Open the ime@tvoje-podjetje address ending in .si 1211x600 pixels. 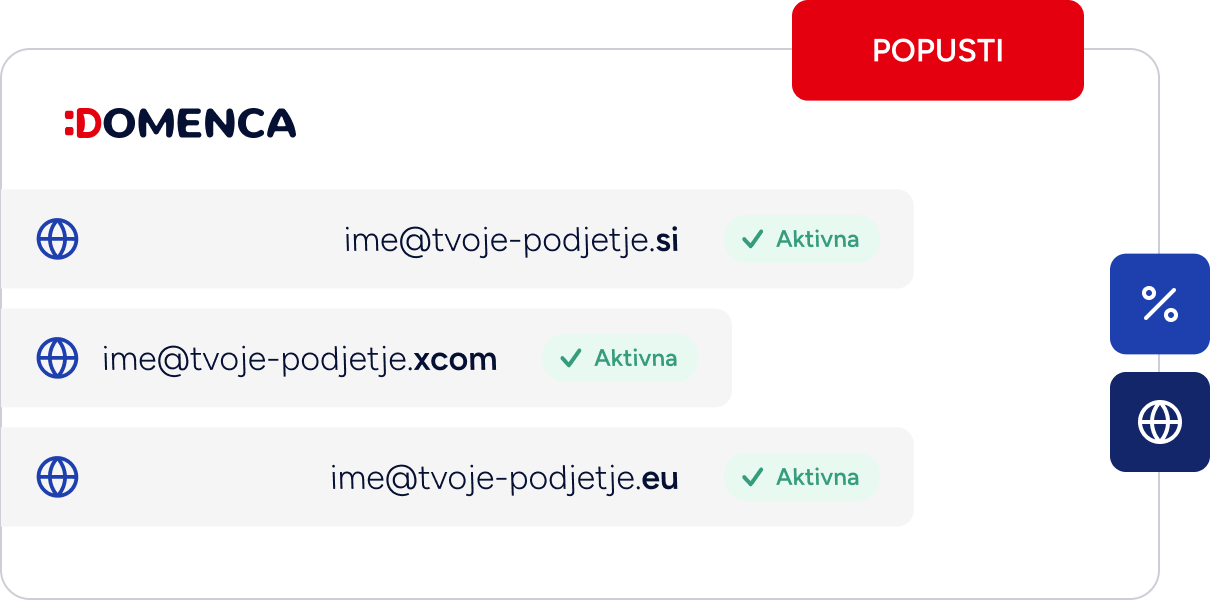click(x=512, y=240)
